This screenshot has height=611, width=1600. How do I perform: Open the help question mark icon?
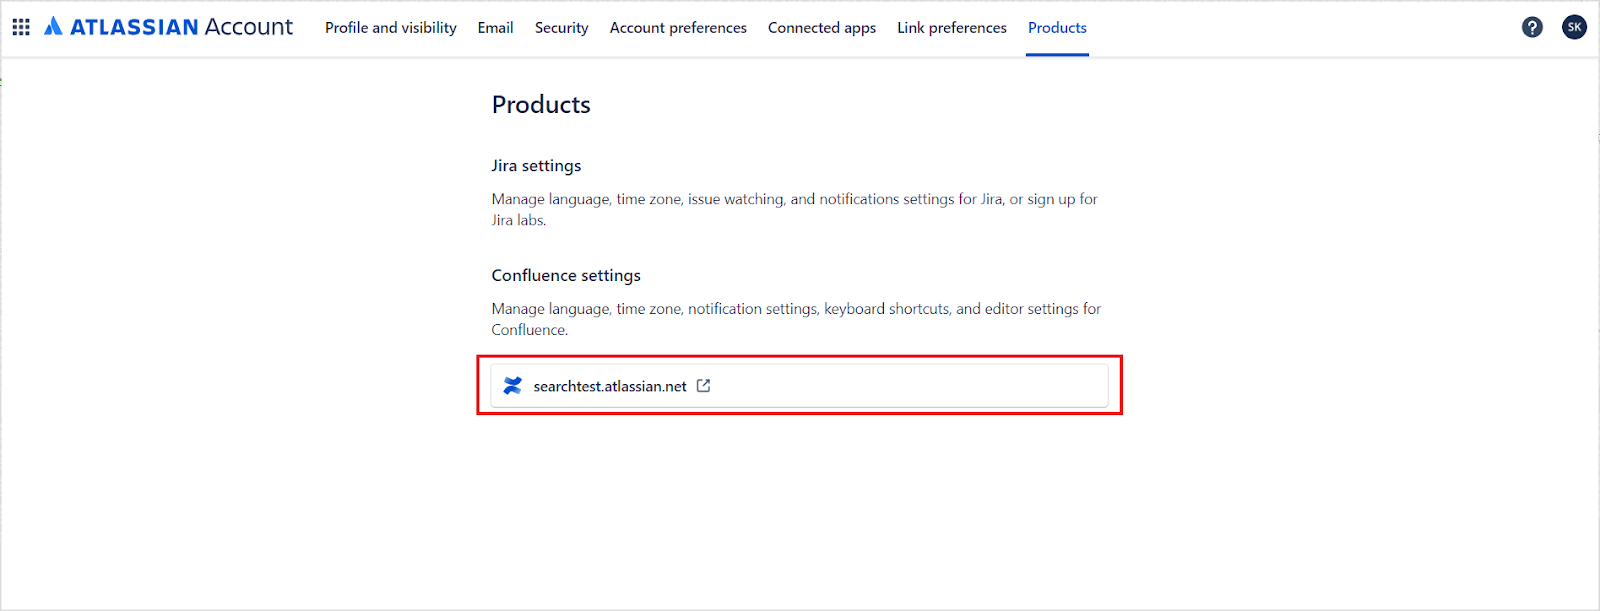1532,27
